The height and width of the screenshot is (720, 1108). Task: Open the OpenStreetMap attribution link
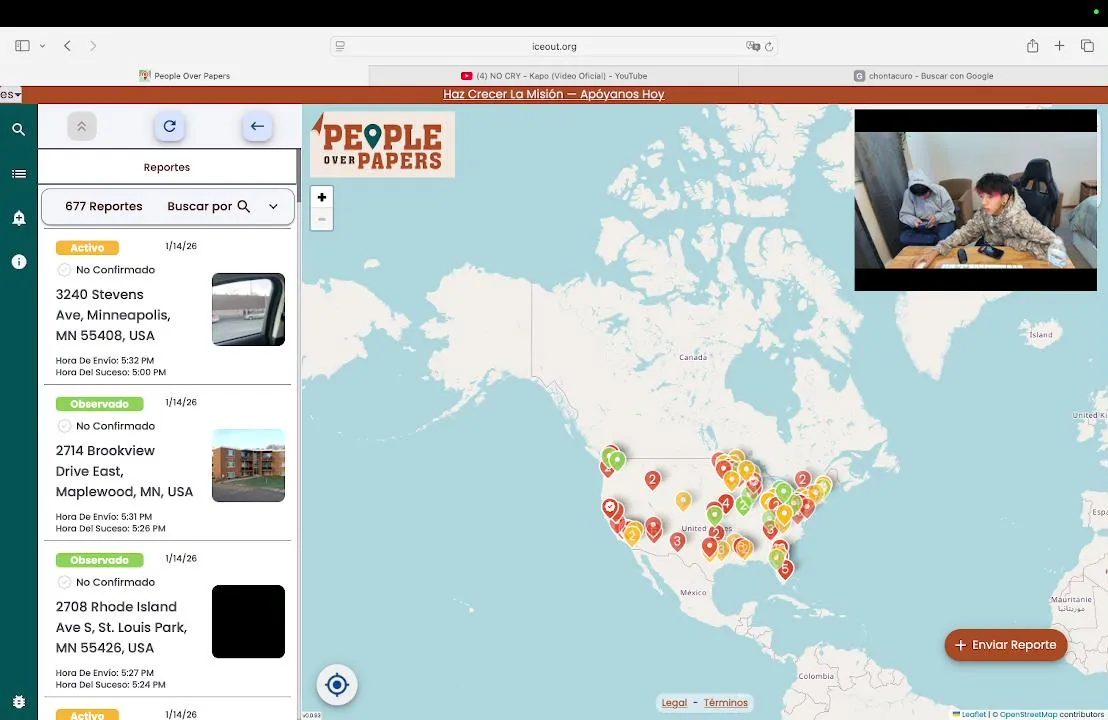click(x=1028, y=714)
